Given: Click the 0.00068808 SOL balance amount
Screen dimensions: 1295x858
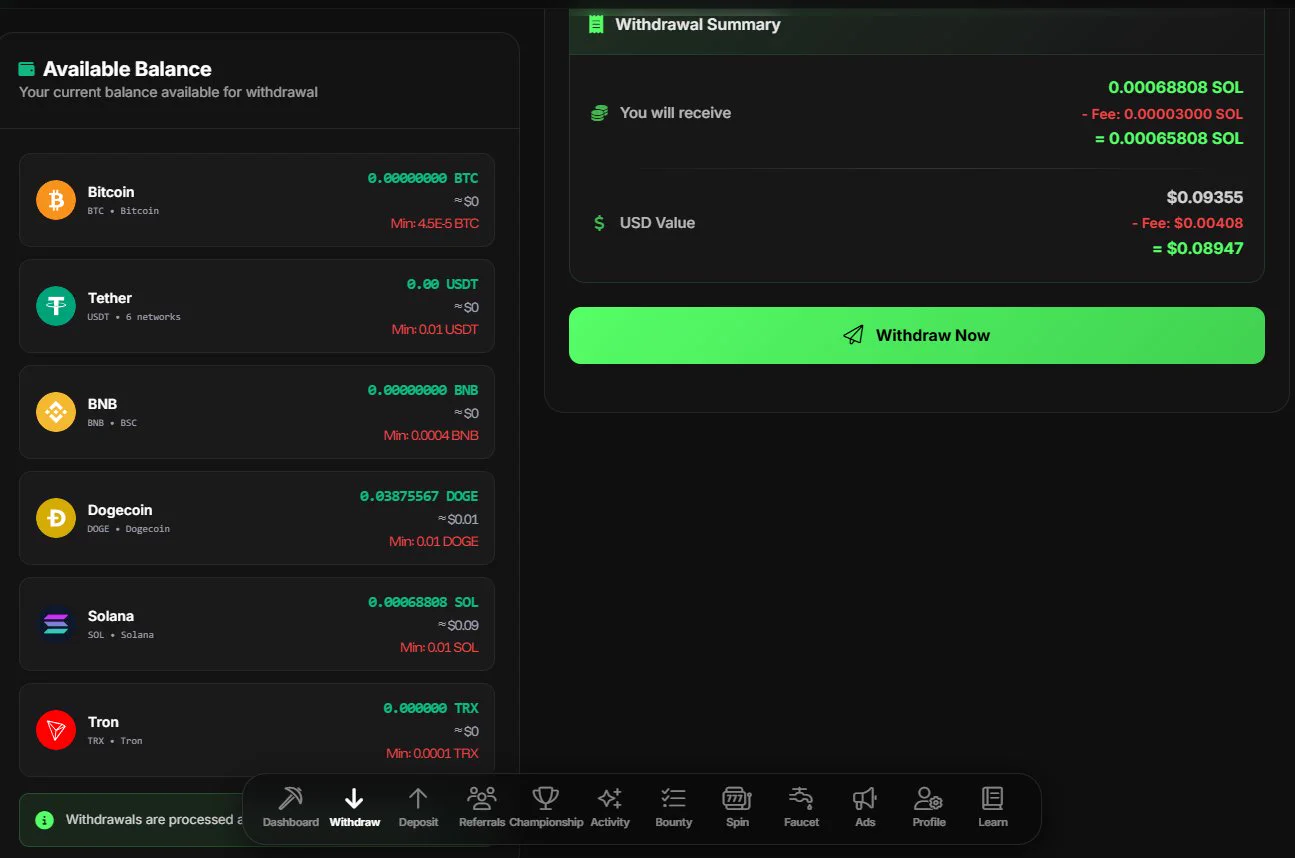Looking at the screenshot, I should click(423, 602).
